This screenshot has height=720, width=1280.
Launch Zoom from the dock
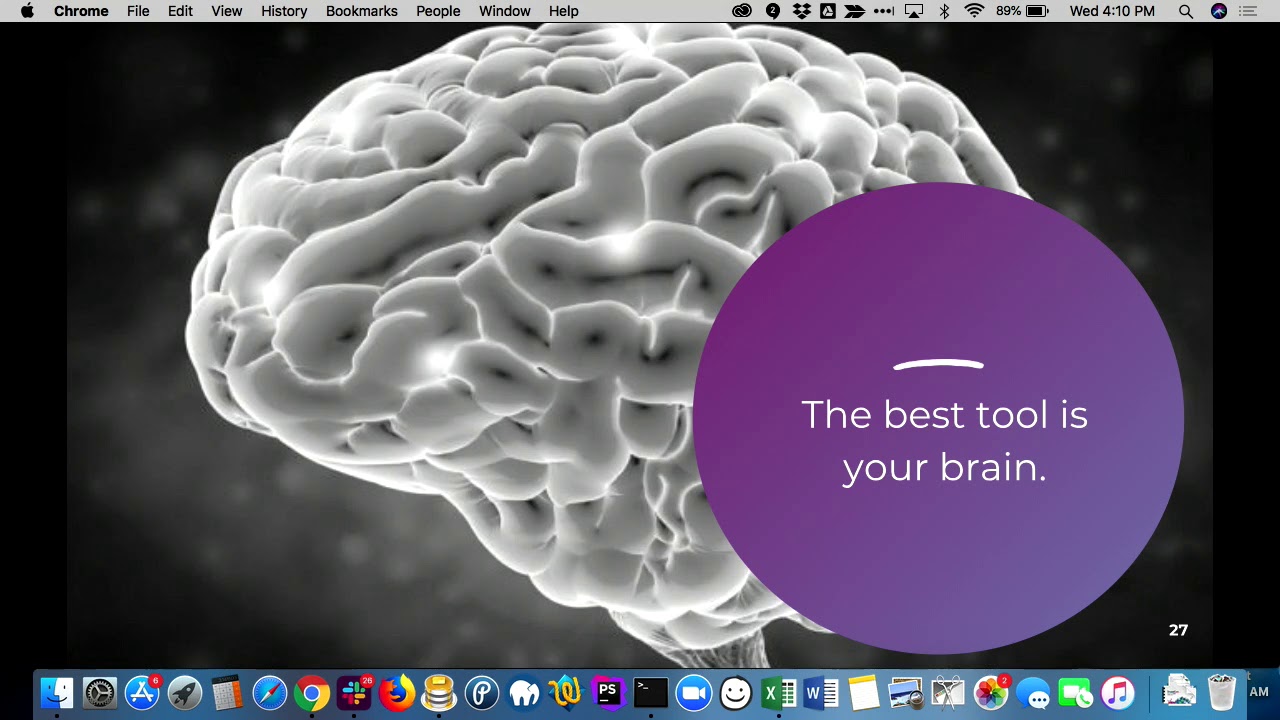(x=693, y=692)
